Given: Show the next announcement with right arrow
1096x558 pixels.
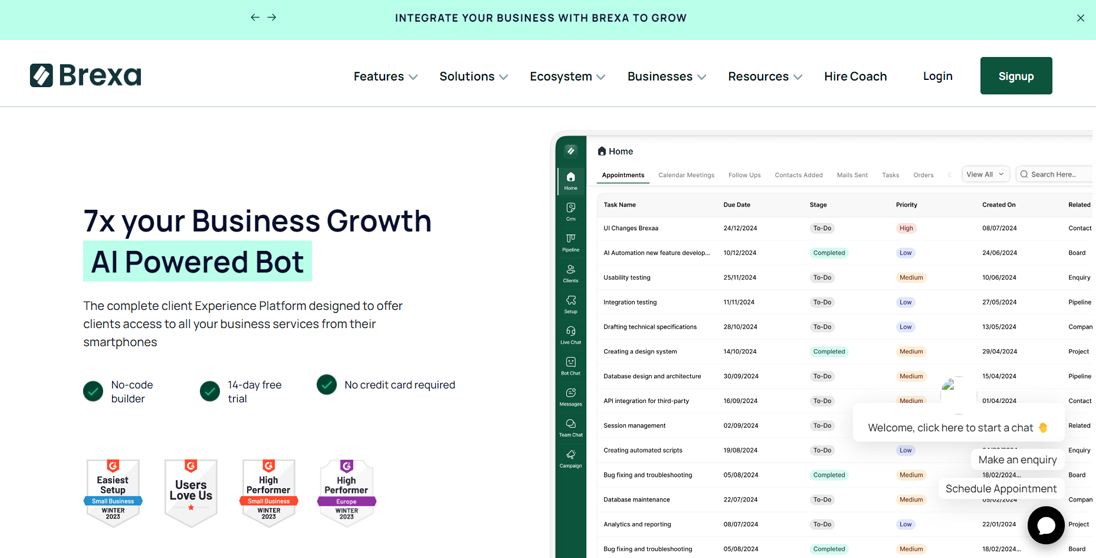Looking at the screenshot, I should [x=272, y=17].
